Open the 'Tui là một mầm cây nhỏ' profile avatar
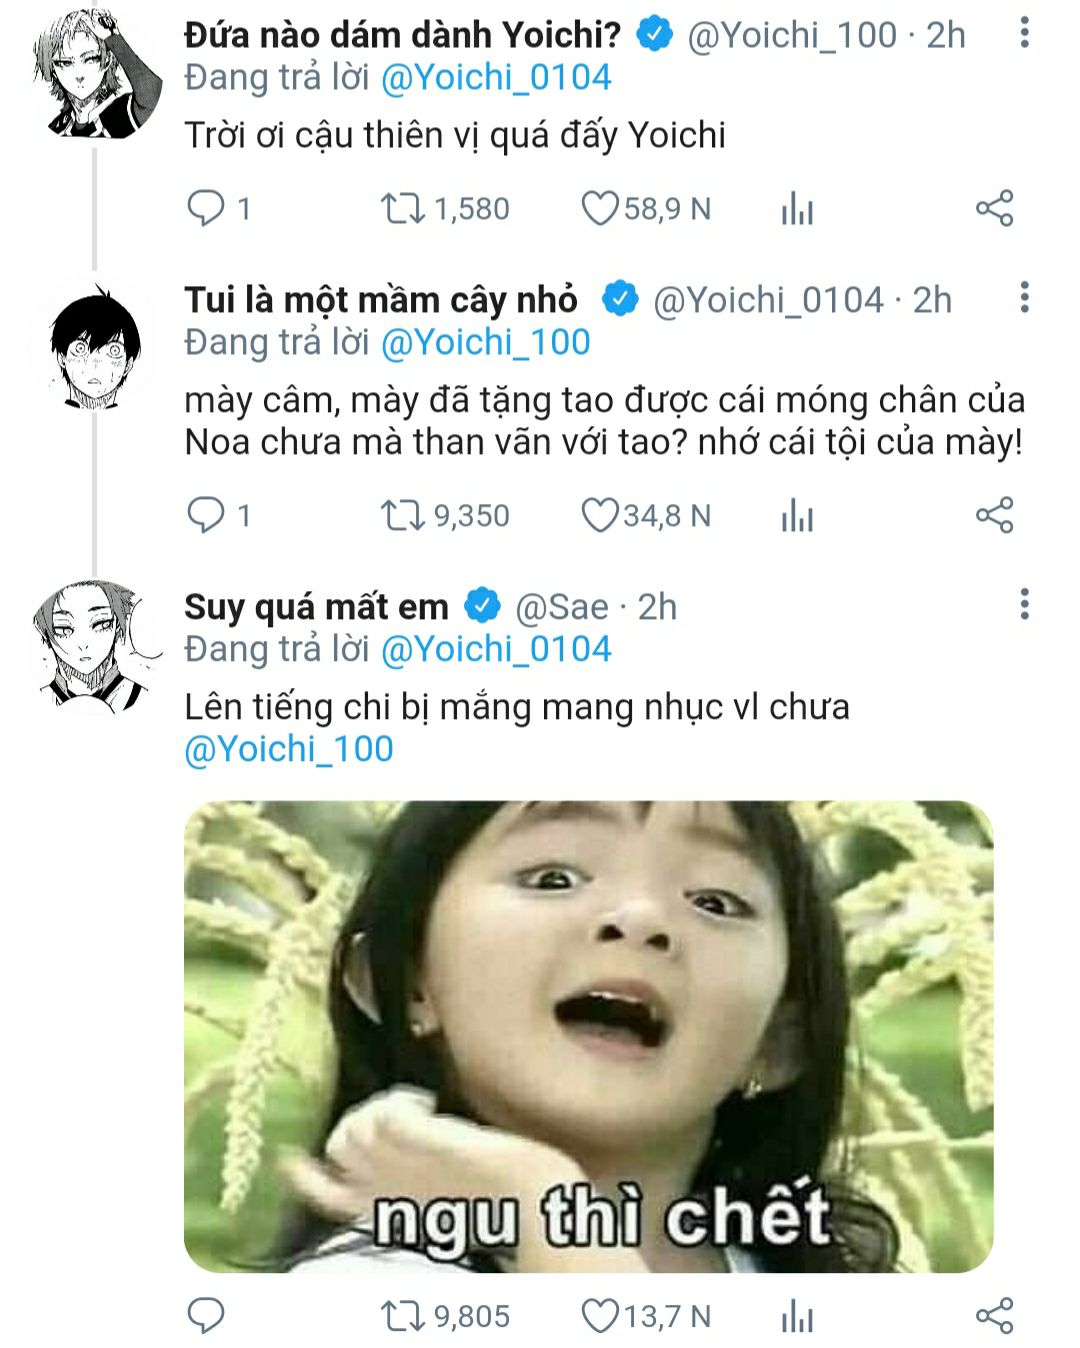Screen dimensions: 1080x1348 95,347
